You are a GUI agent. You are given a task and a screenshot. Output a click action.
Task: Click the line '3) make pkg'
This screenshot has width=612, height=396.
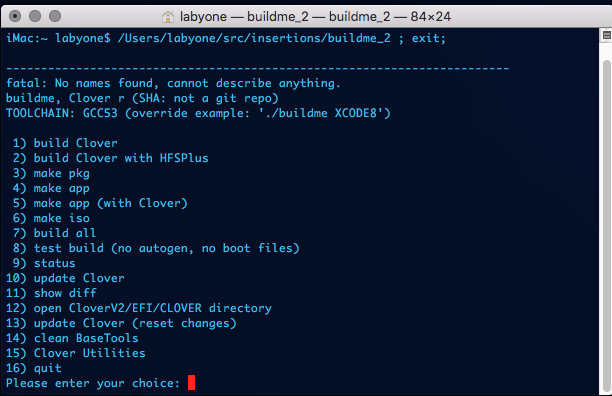click(51, 173)
